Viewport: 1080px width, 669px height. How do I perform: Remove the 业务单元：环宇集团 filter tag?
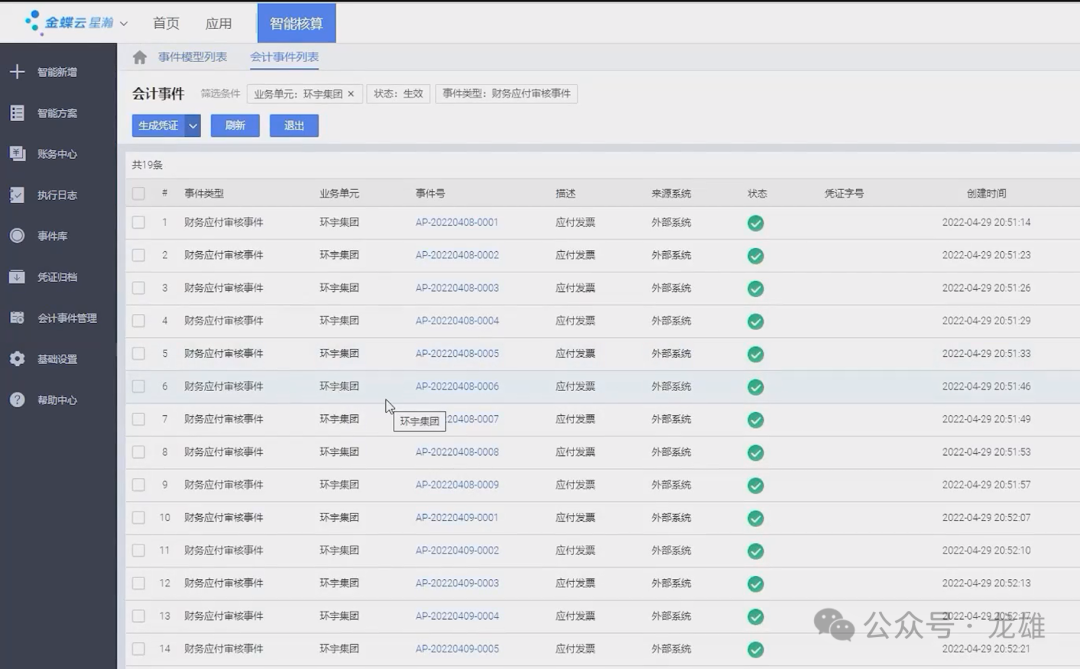(350, 94)
